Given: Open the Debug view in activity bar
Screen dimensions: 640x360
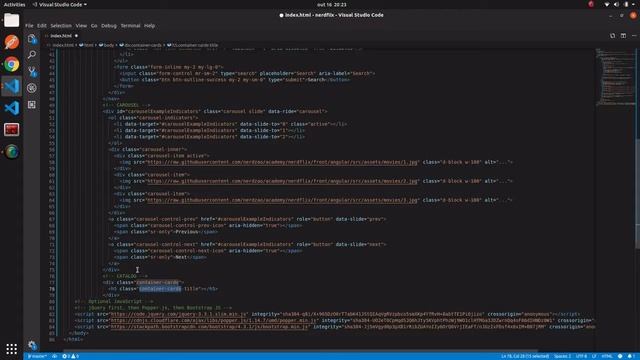Looking at the screenshot, I should tap(32, 88).
